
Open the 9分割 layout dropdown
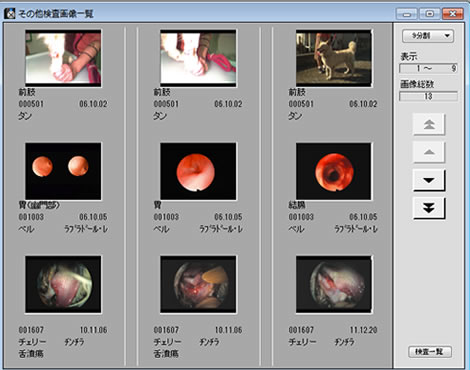(428, 36)
